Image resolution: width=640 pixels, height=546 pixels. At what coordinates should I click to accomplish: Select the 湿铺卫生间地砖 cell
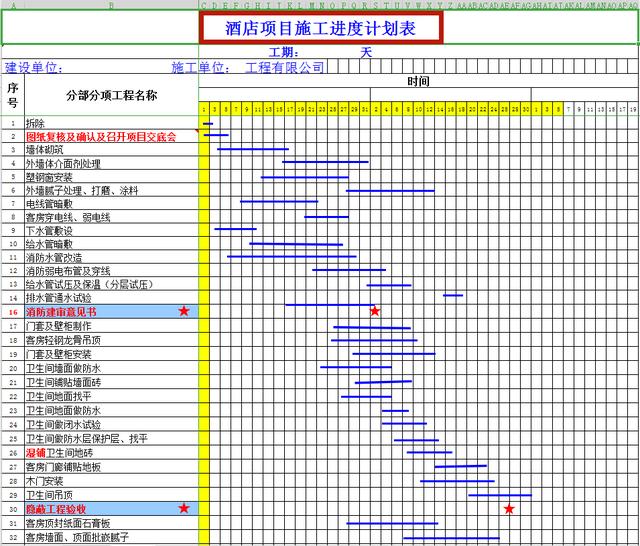111,453
